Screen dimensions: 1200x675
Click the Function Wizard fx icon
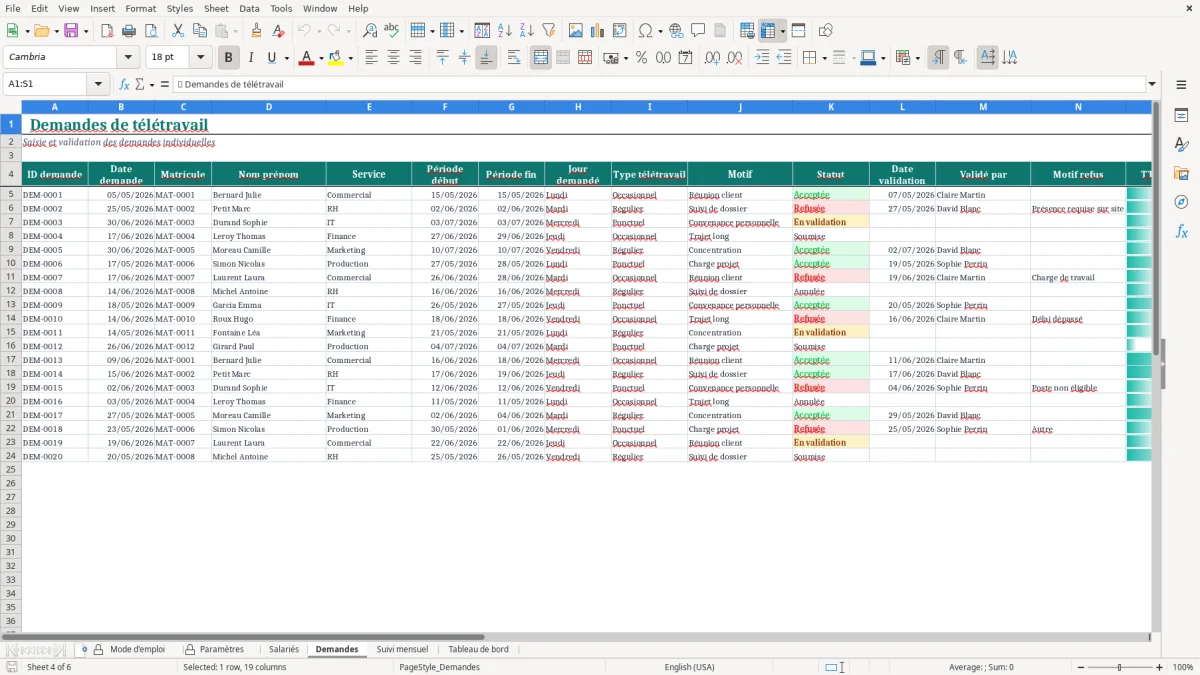coord(124,84)
